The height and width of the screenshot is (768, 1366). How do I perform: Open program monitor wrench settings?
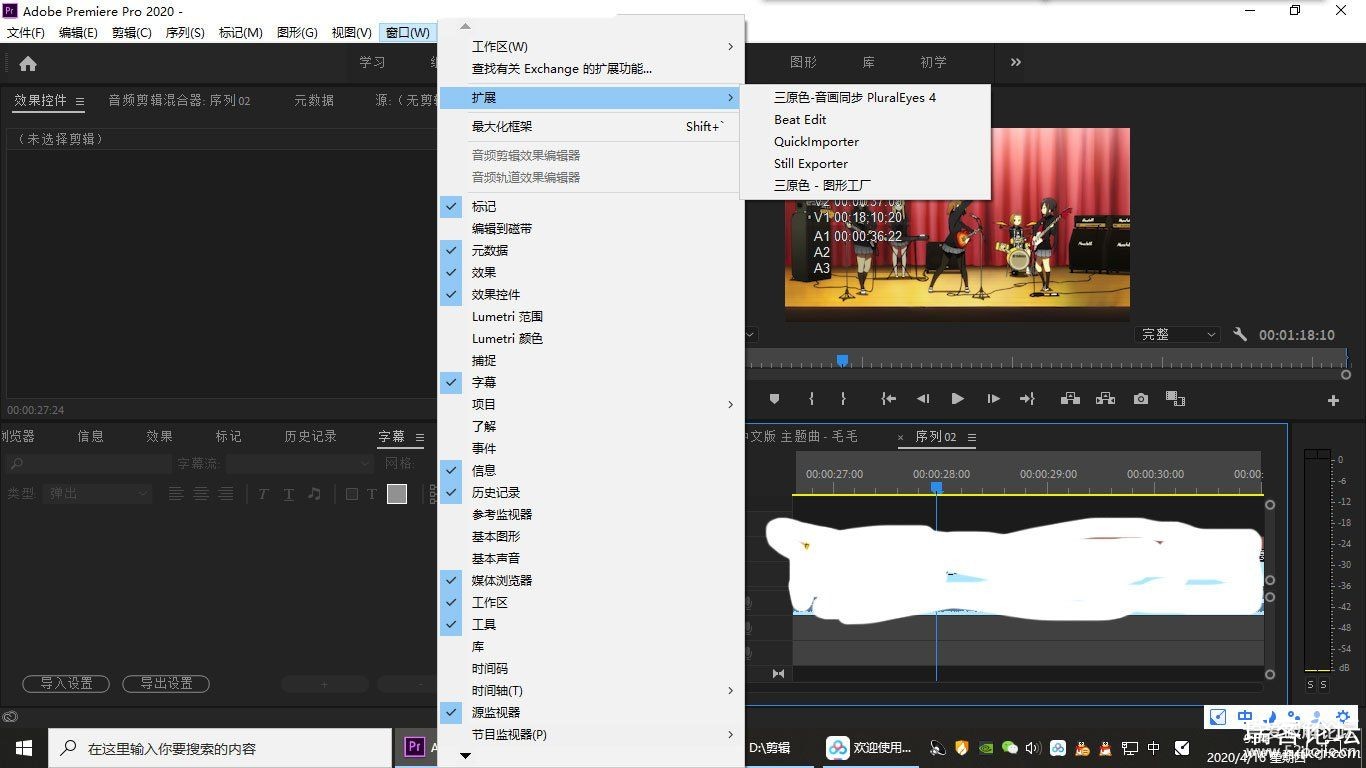pos(1240,335)
